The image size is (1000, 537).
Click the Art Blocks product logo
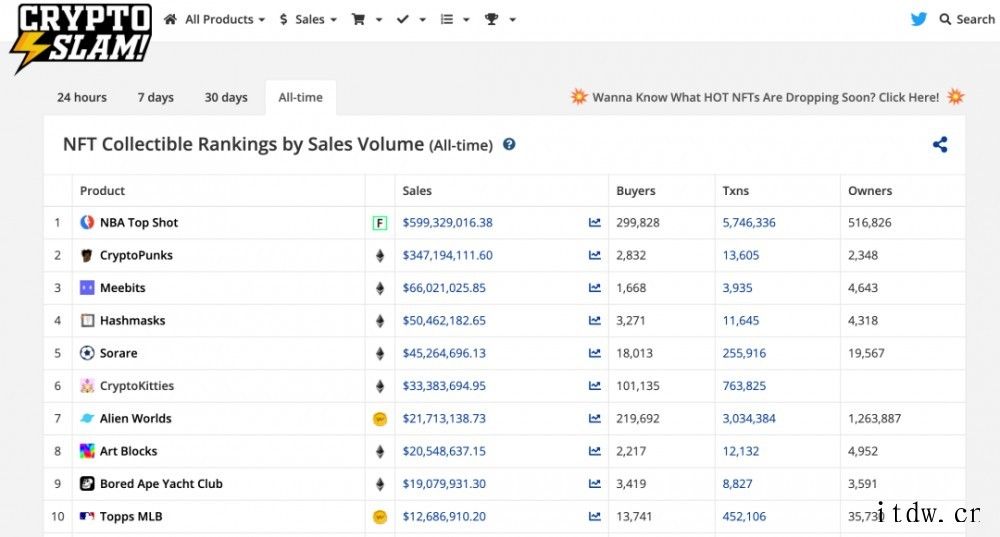pyautogui.click(x=87, y=451)
